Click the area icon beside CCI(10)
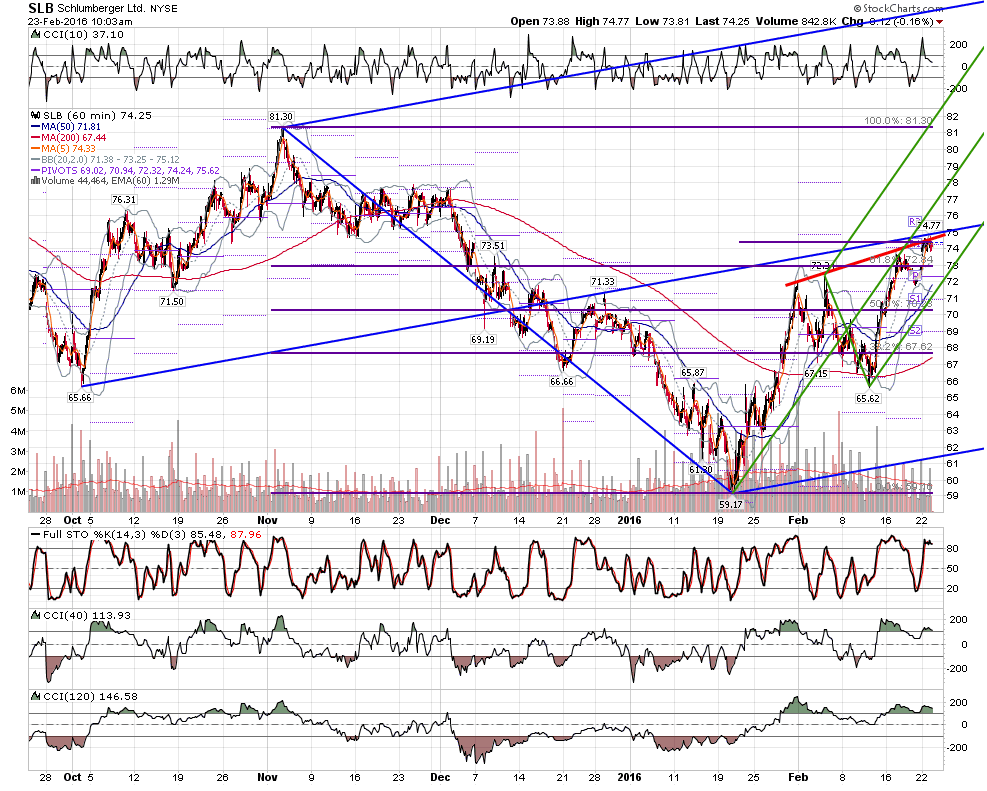987x791 pixels. point(36,35)
